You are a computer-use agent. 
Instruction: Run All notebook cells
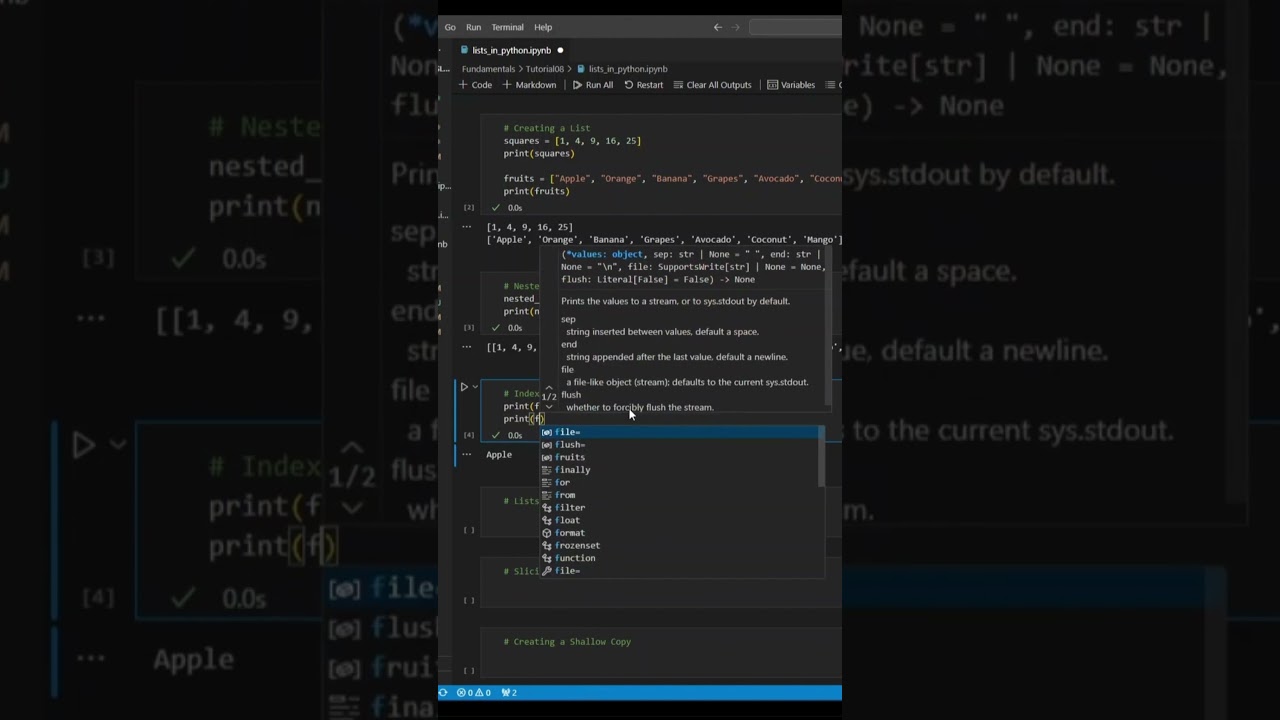click(x=593, y=85)
